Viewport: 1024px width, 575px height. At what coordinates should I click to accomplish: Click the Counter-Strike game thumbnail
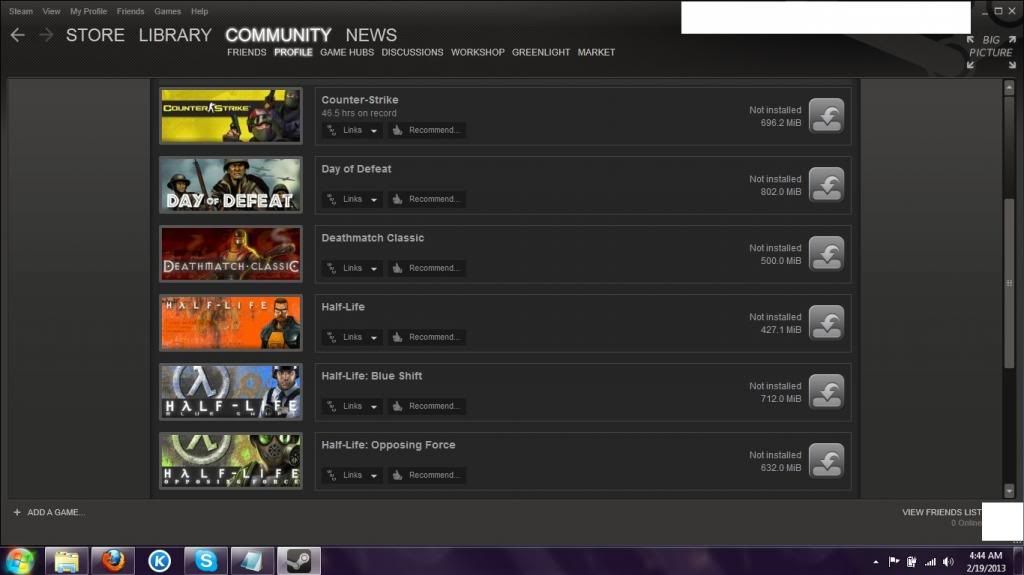(x=231, y=116)
